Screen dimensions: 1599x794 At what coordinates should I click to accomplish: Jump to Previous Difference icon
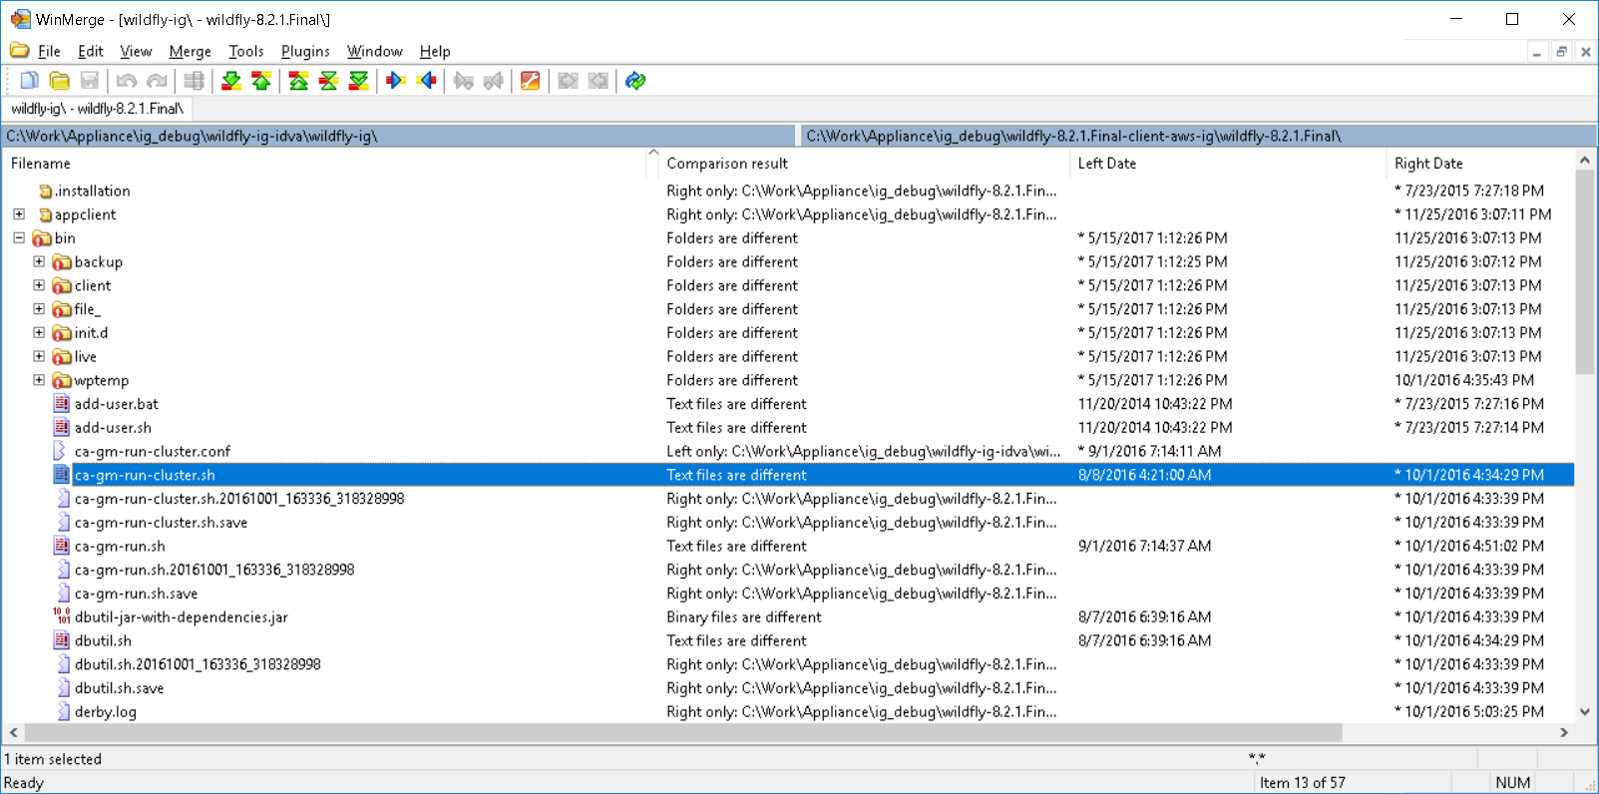point(262,81)
